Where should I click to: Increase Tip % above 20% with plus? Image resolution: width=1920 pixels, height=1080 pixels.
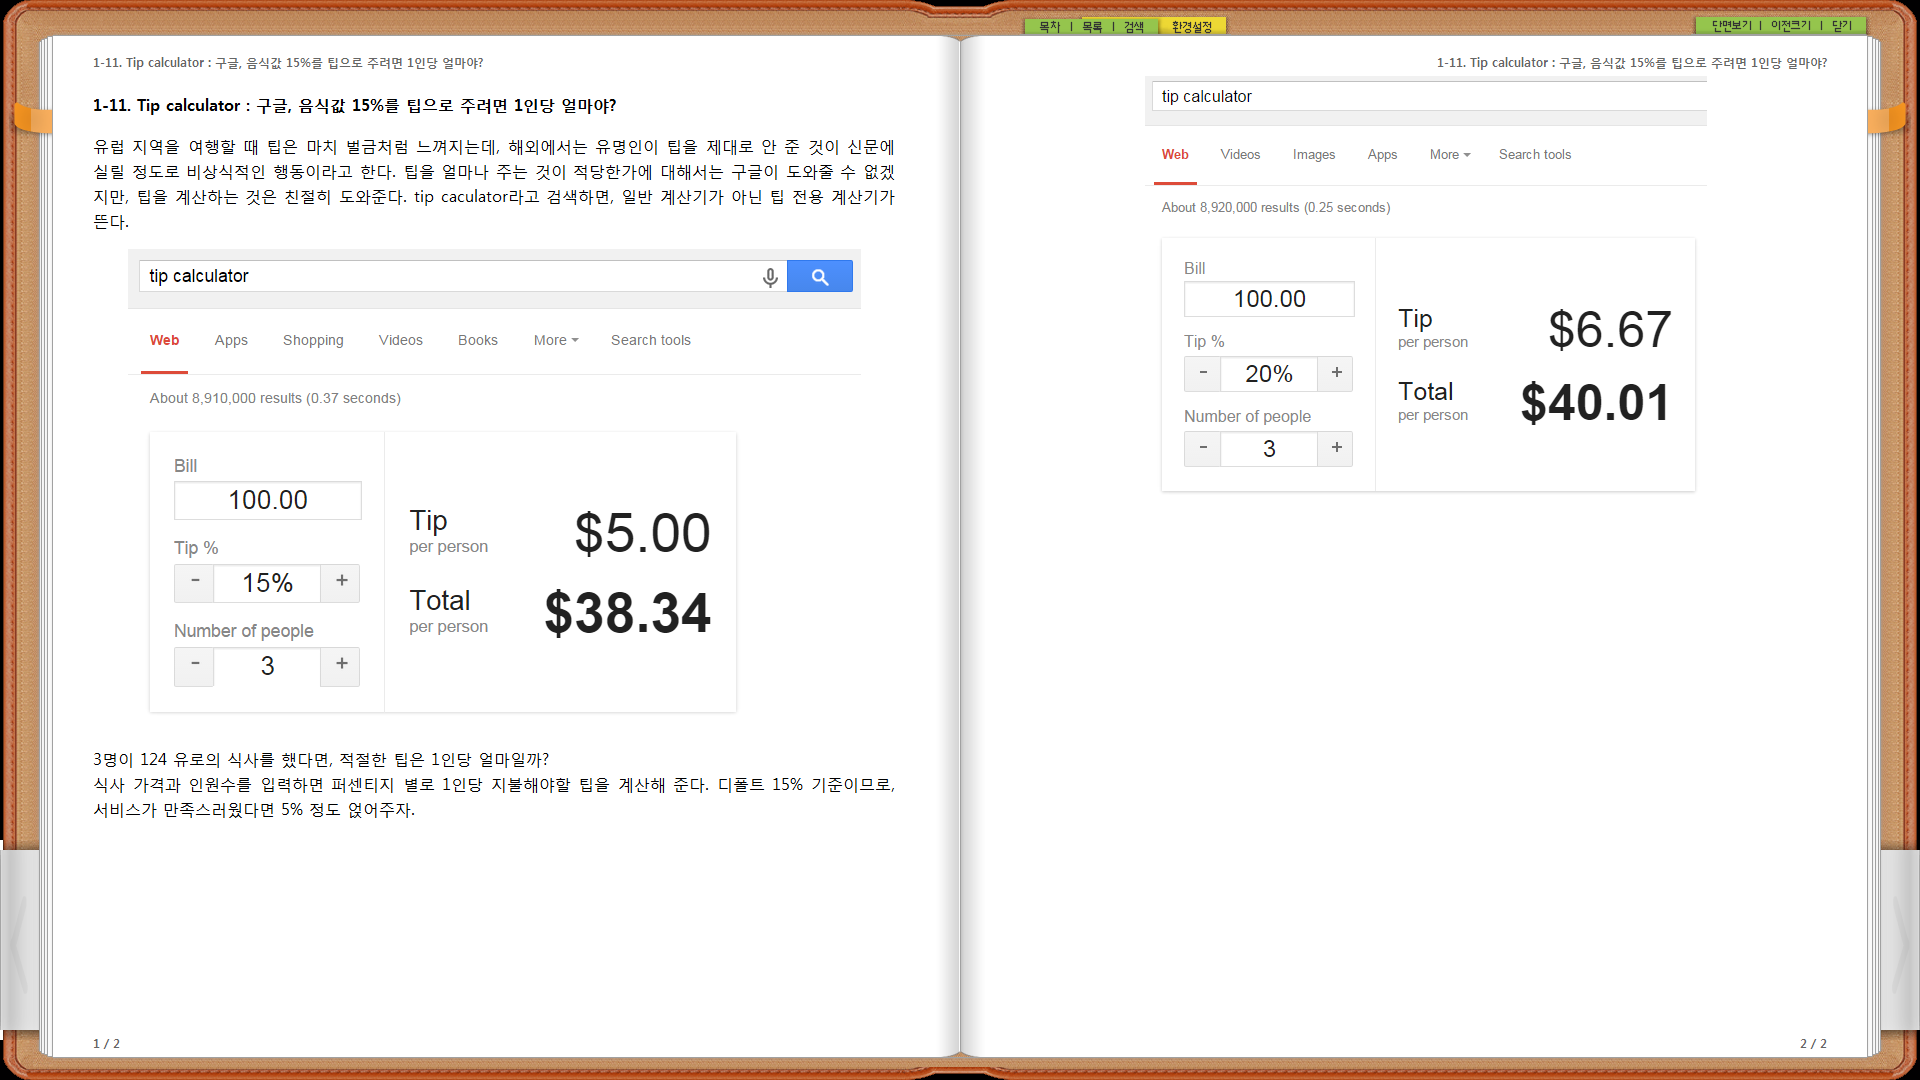[1336, 374]
